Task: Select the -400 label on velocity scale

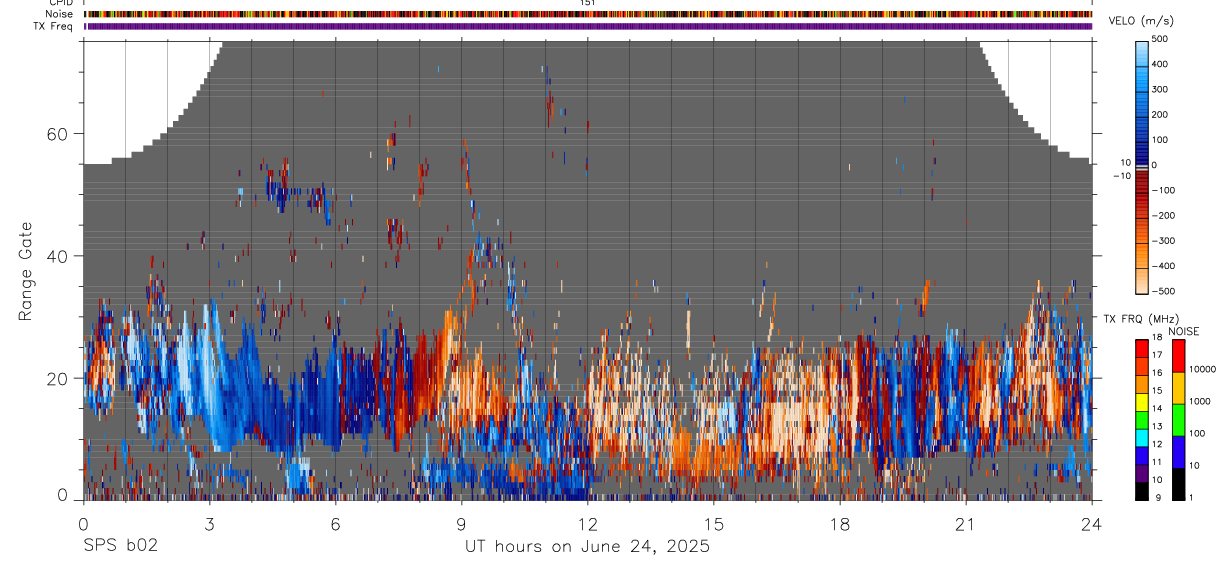Action: click(x=1162, y=266)
